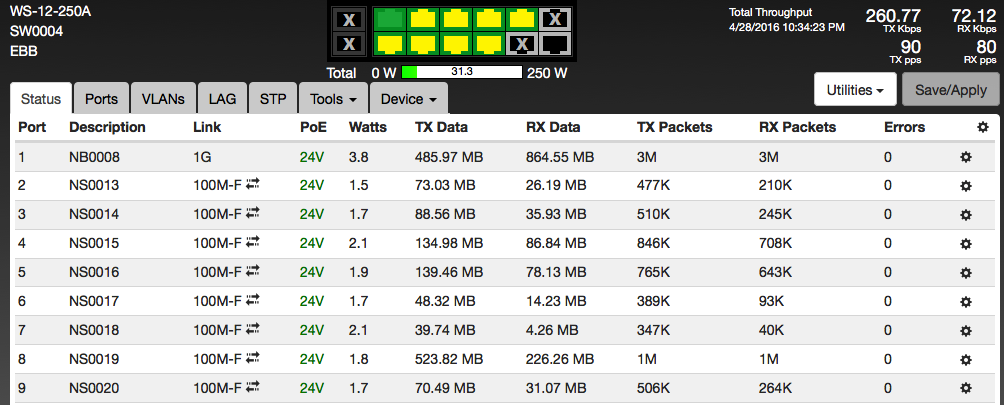Image resolution: width=1004 pixels, height=405 pixels.
Task: Click the link arrows icon for port 8
Action: (253, 359)
